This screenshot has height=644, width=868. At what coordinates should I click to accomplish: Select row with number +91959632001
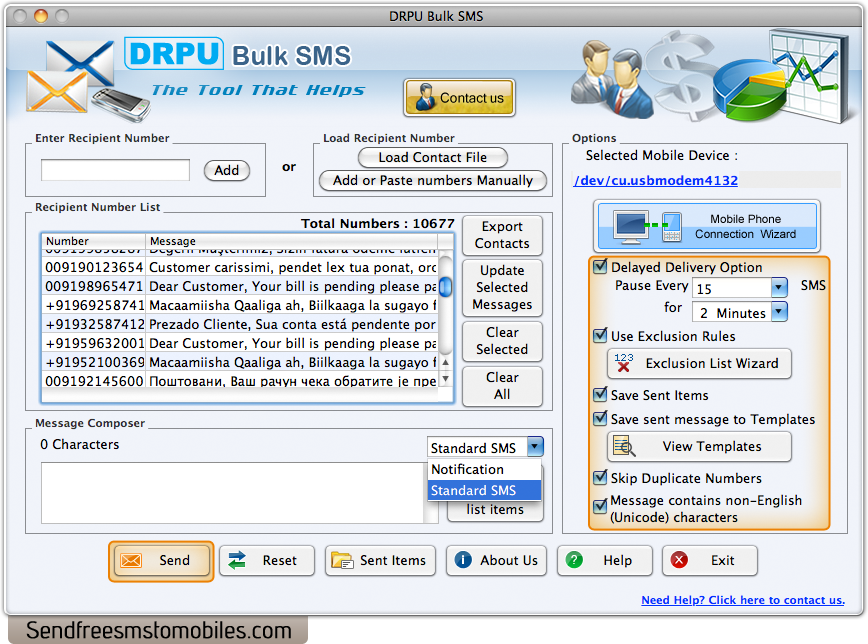(x=240, y=343)
